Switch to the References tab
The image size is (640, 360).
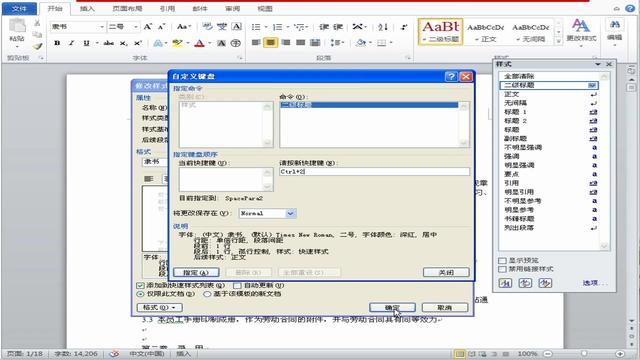point(167,9)
